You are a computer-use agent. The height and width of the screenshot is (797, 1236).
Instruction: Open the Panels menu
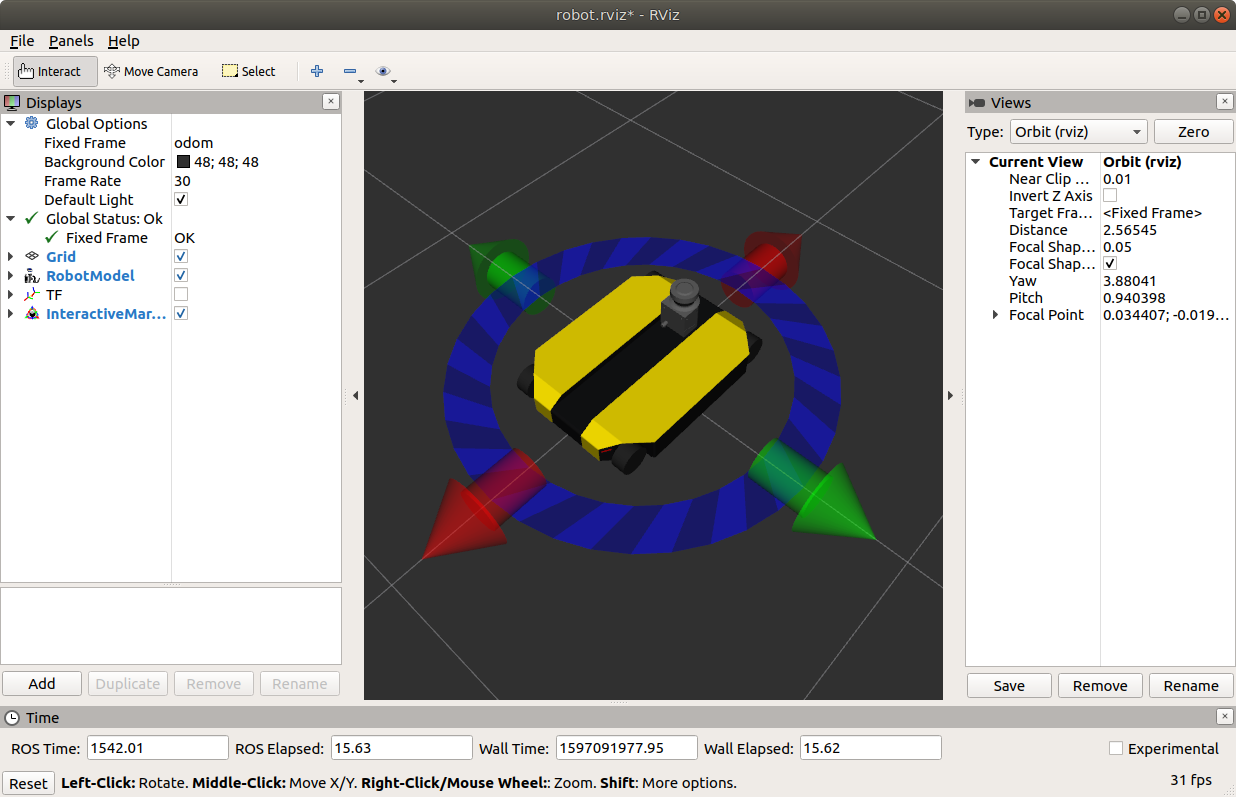[x=71, y=41]
